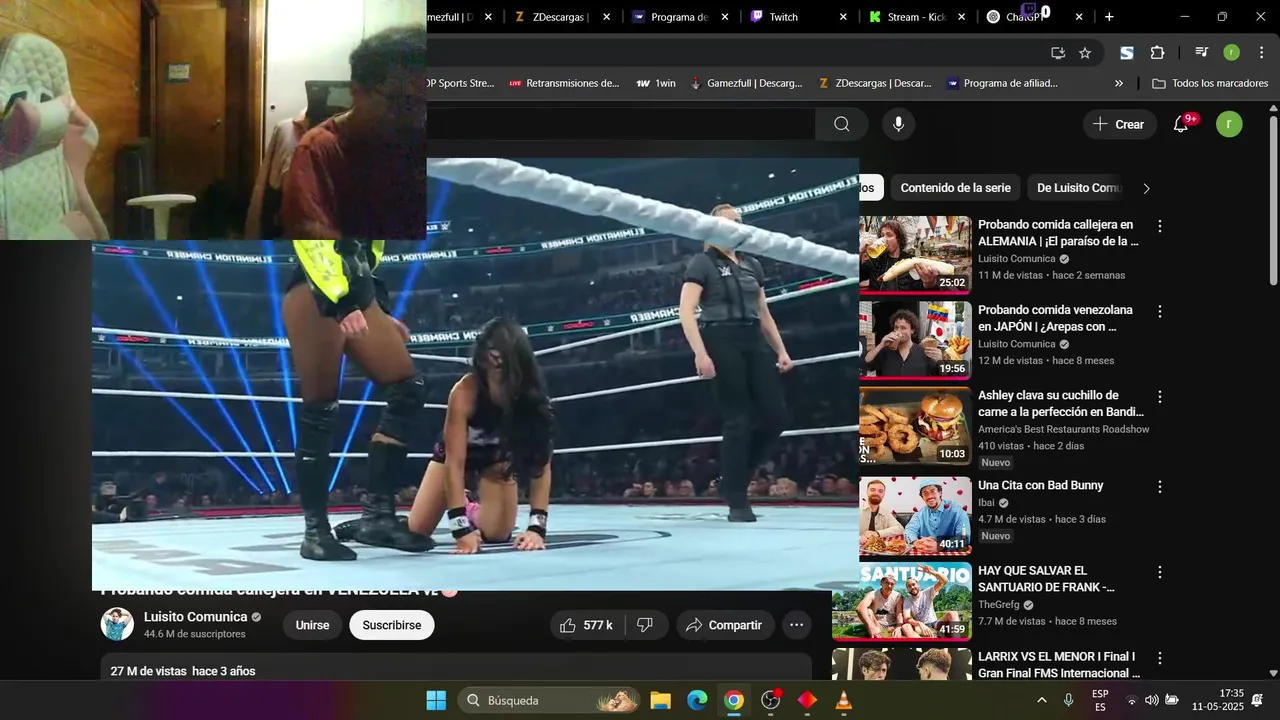Bookmark this page with the star icon

click(1085, 53)
